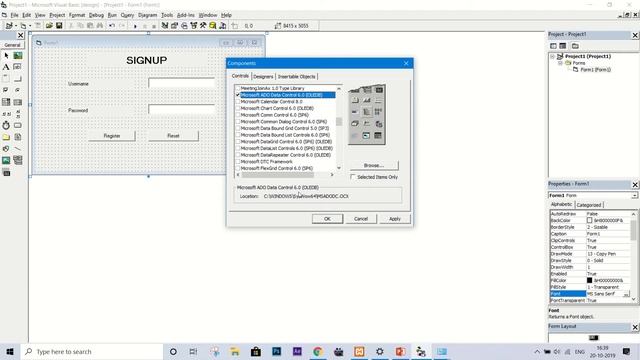Screen dimensions: 640x360
Task: Open Add Form dropdown arrow in toolbar
Action: (30, 26)
